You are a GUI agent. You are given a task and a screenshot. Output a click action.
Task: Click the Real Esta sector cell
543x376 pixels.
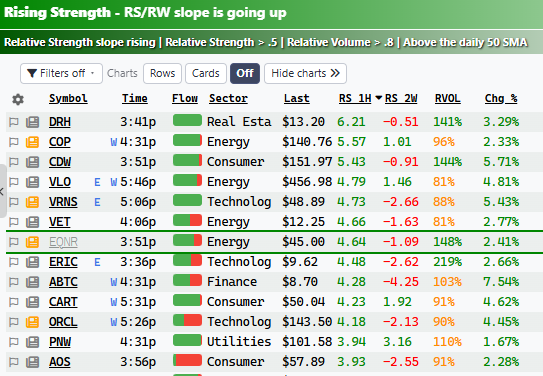239,122
